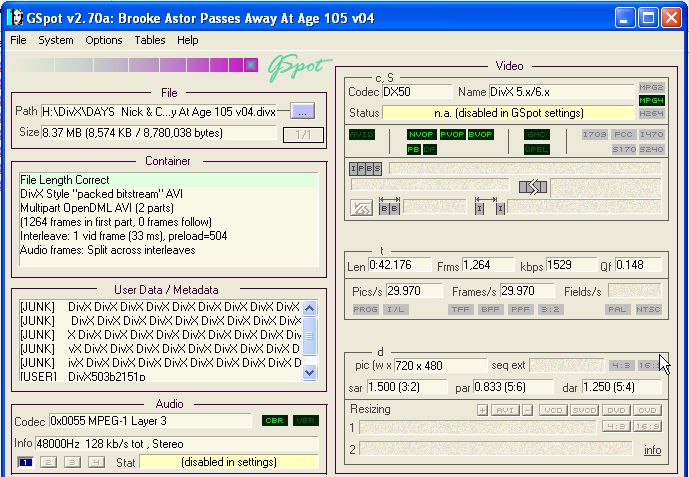
Task: Toggle the 16:9 button in Resizing row 1
Action: 648,426
